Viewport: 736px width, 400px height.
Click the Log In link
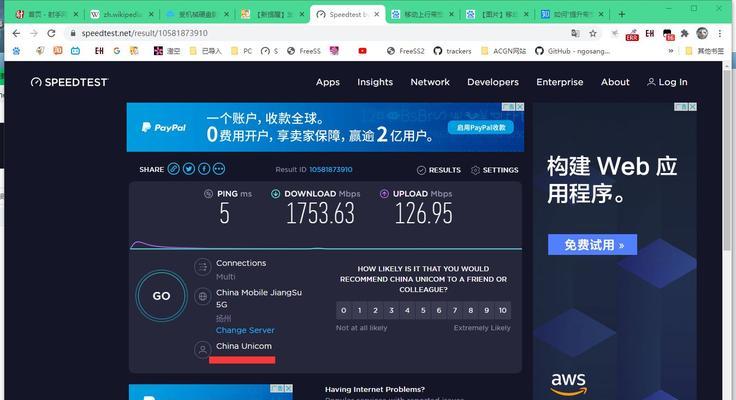(667, 82)
